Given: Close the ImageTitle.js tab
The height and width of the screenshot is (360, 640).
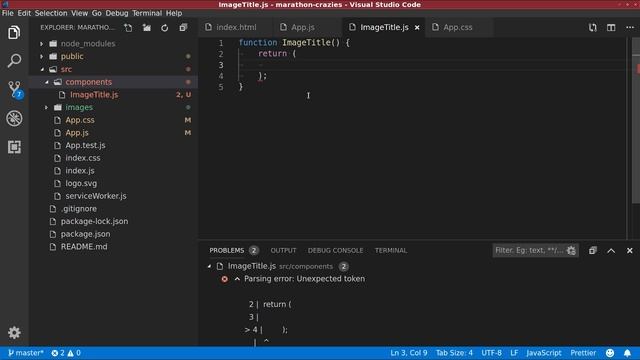Looking at the screenshot, I should click(x=417, y=28).
